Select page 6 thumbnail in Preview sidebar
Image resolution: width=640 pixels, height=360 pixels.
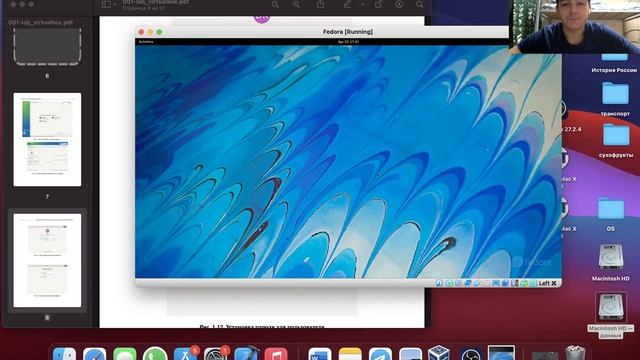47,47
